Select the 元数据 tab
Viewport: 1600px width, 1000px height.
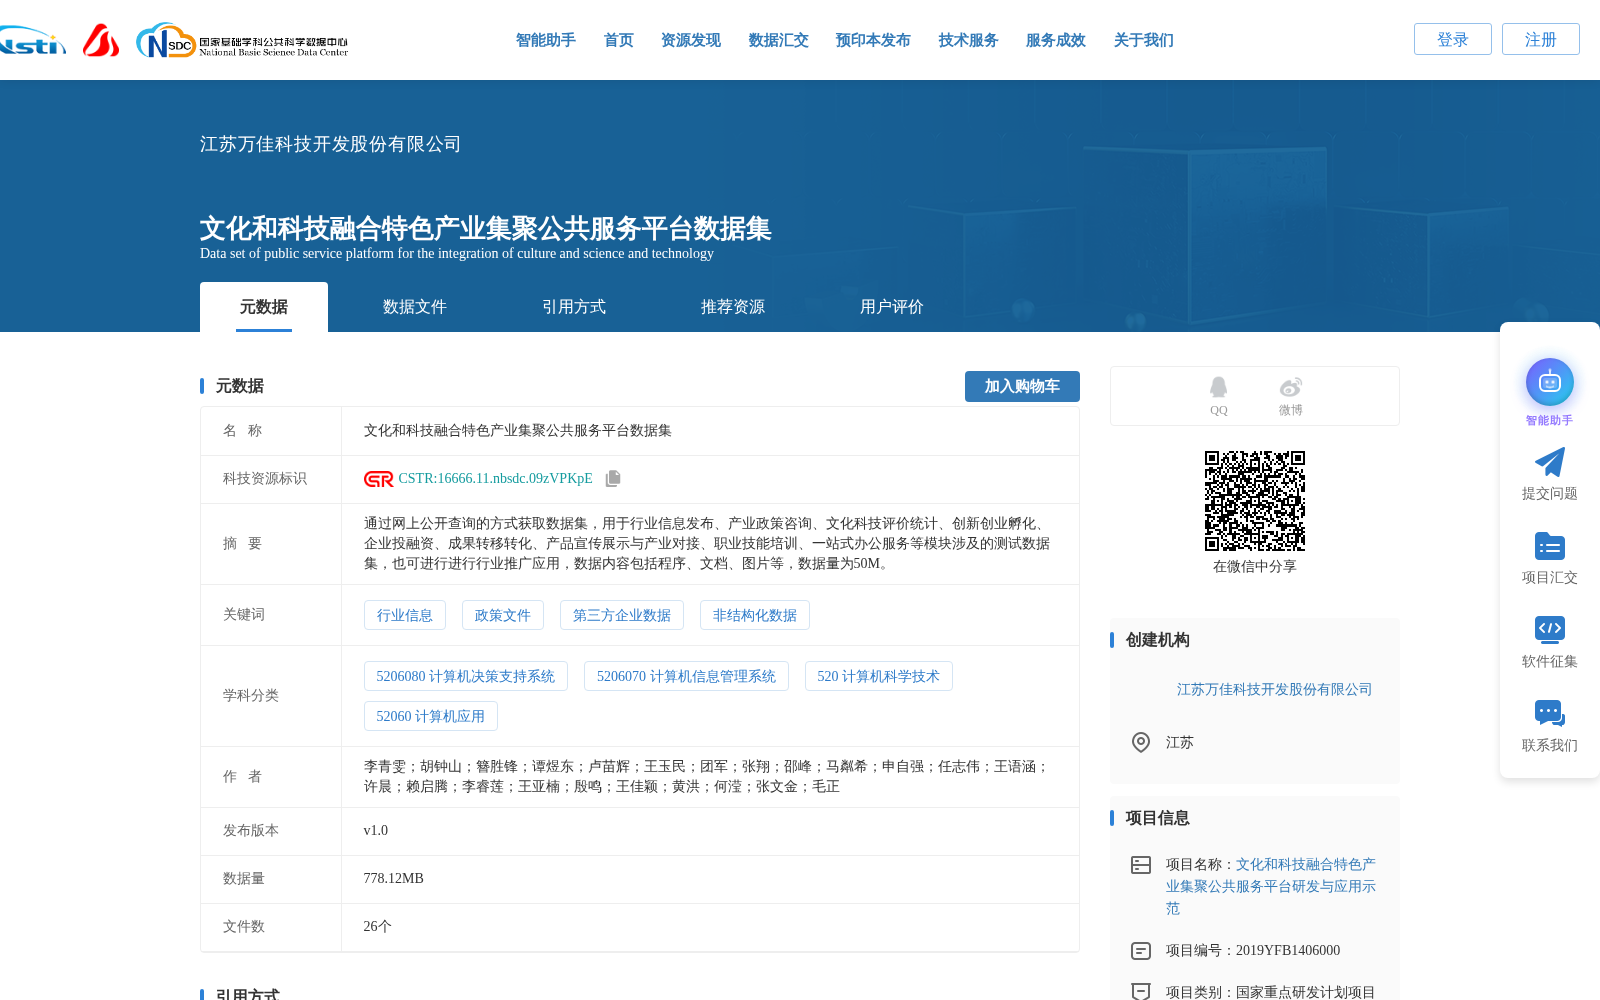click(264, 307)
